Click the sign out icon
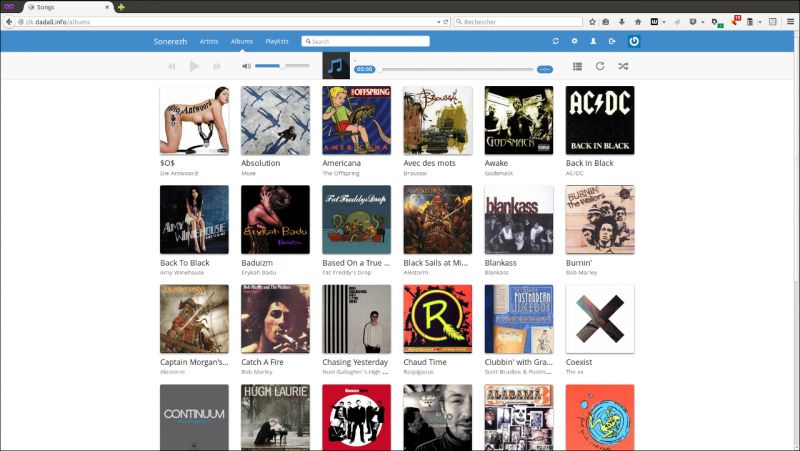 612,41
